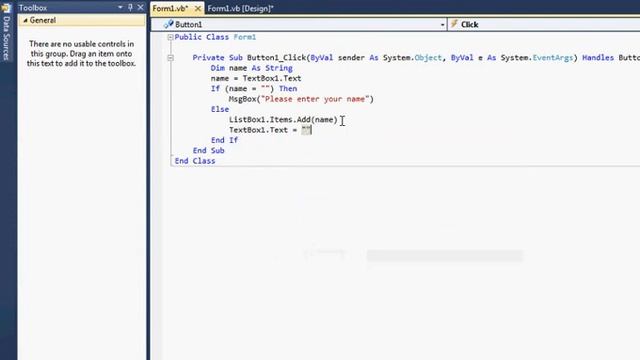Screen dimensions: 640x360
Task: Click the 'name = TextBox1.Text' line
Action: pyautogui.click(x=256, y=78)
